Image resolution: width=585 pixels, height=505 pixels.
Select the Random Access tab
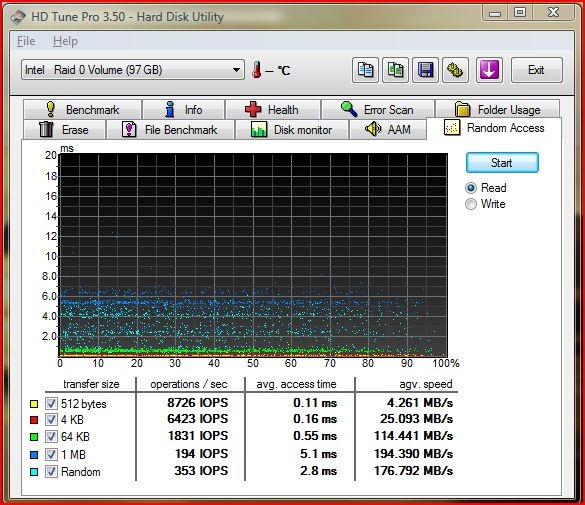pos(494,128)
